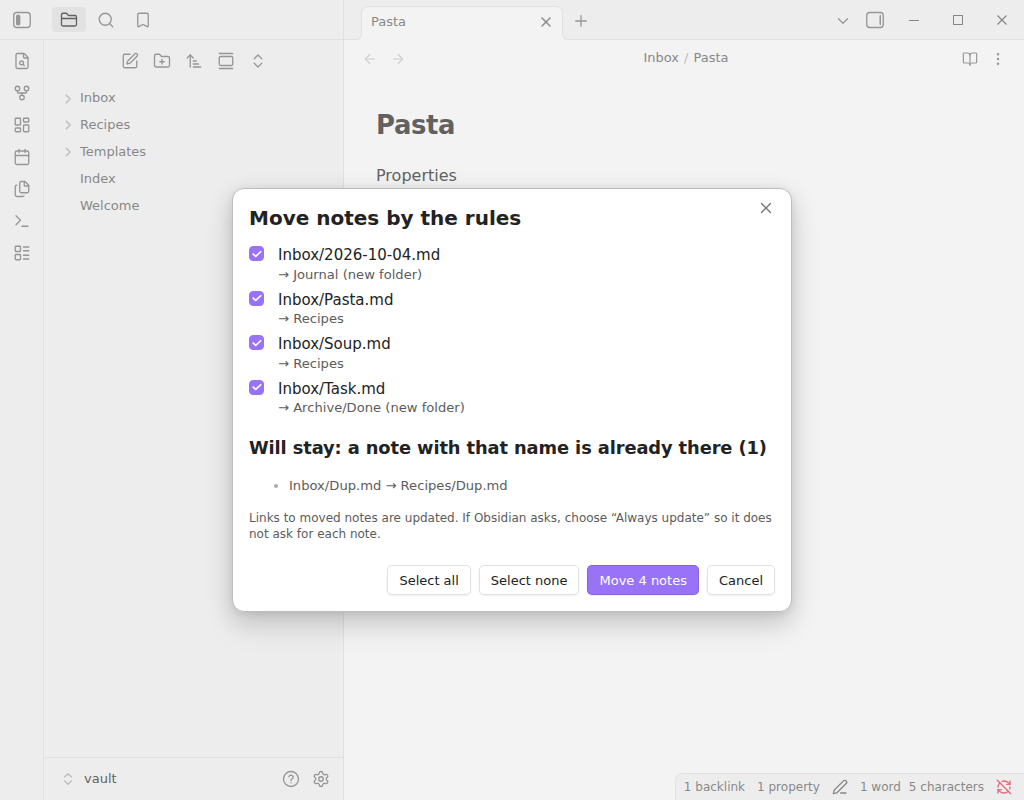This screenshot has width=1024, height=800.
Task: Click the sync status icon in status bar
Action: click(1004, 787)
